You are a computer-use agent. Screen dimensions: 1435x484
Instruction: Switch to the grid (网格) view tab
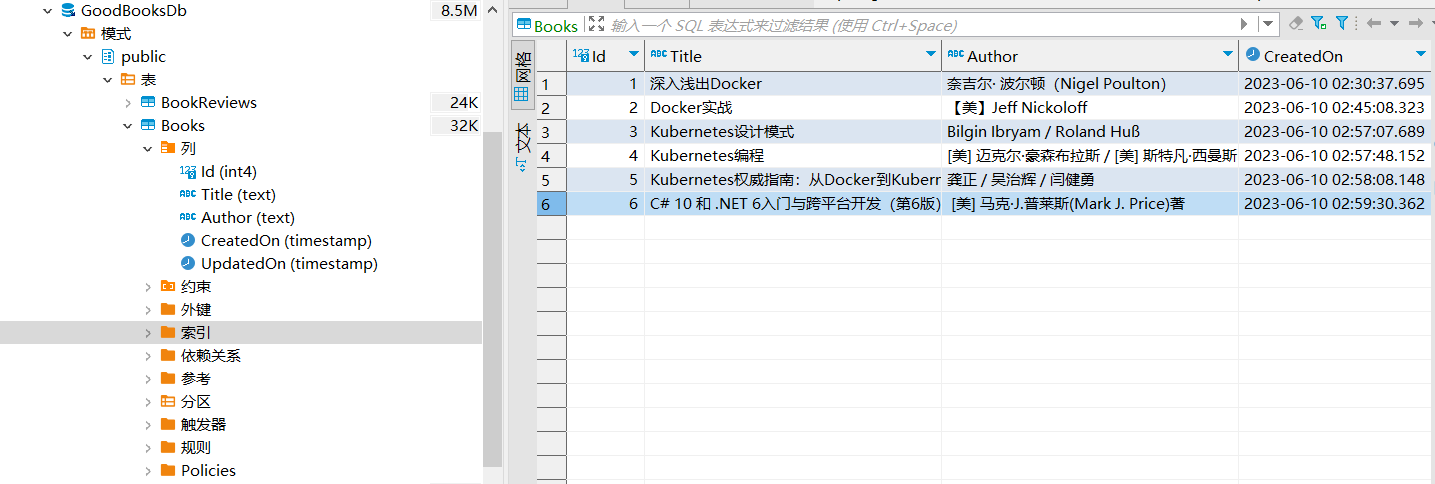[522, 74]
